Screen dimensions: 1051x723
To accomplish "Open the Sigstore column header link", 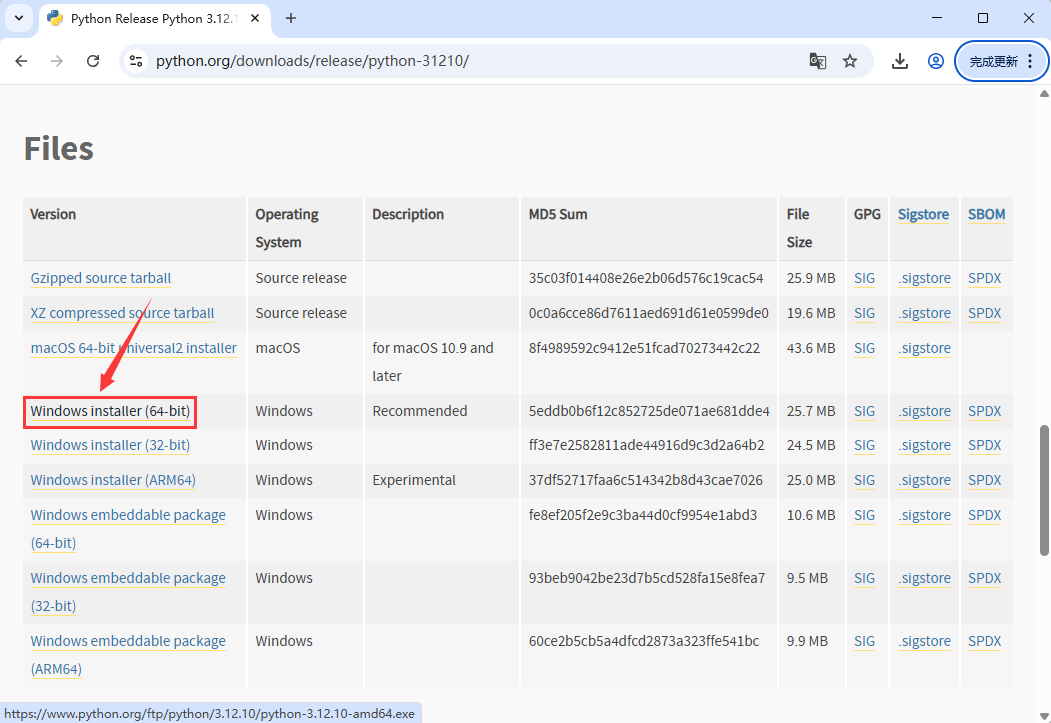I will click(x=923, y=214).
